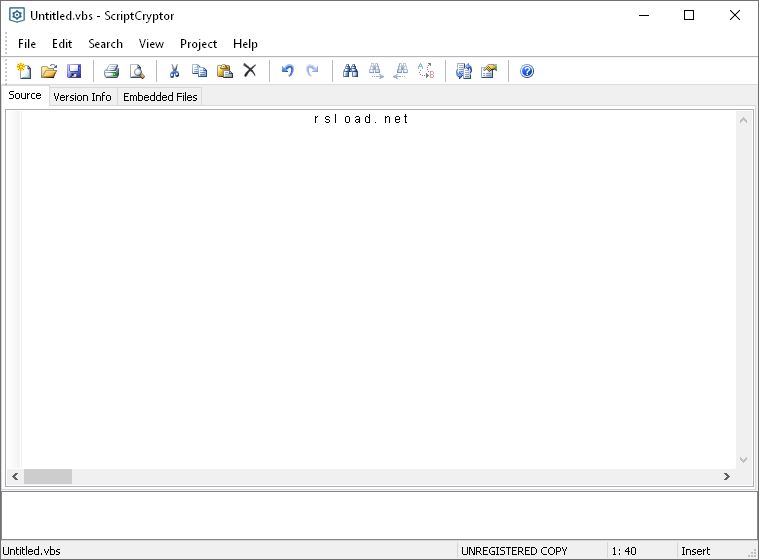
Task: Open print preview icon
Action: click(137, 71)
